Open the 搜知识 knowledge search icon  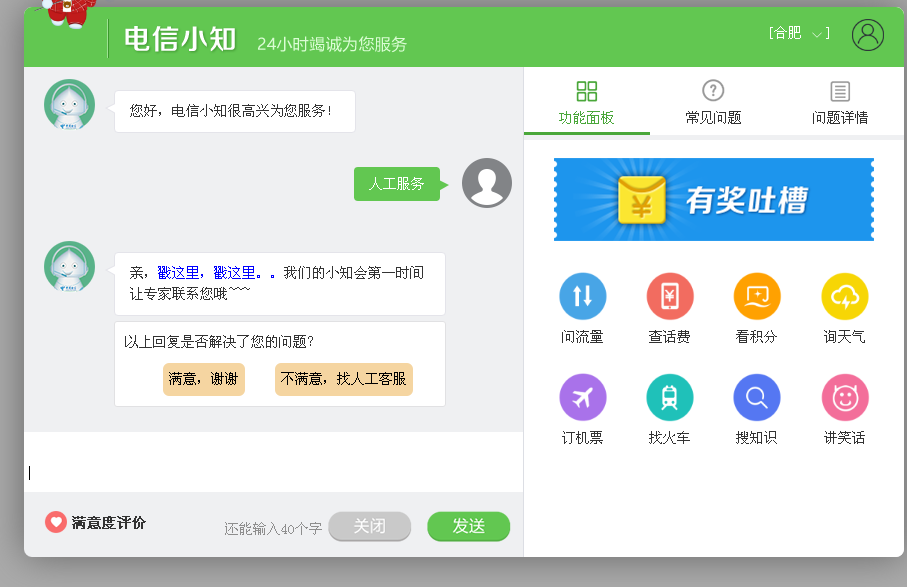pyautogui.click(x=757, y=397)
